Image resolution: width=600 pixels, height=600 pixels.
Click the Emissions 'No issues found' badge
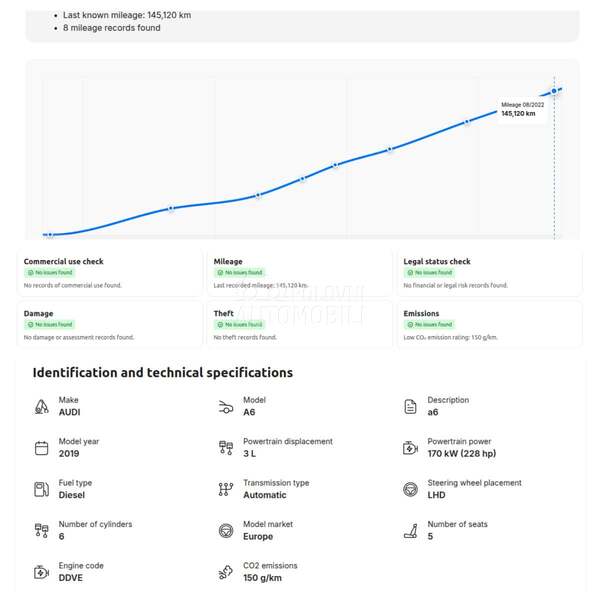(429, 325)
